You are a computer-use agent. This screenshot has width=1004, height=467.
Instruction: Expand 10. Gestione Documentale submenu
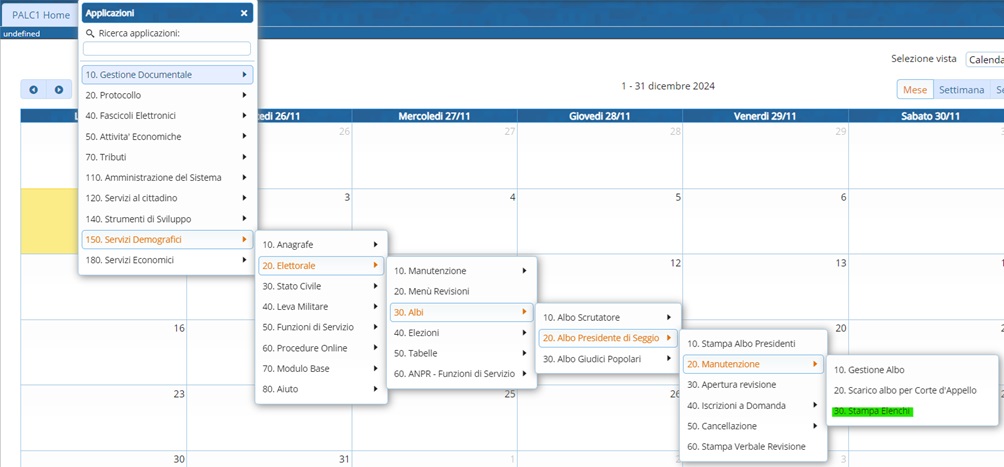pyautogui.click(x=166, y=75)
